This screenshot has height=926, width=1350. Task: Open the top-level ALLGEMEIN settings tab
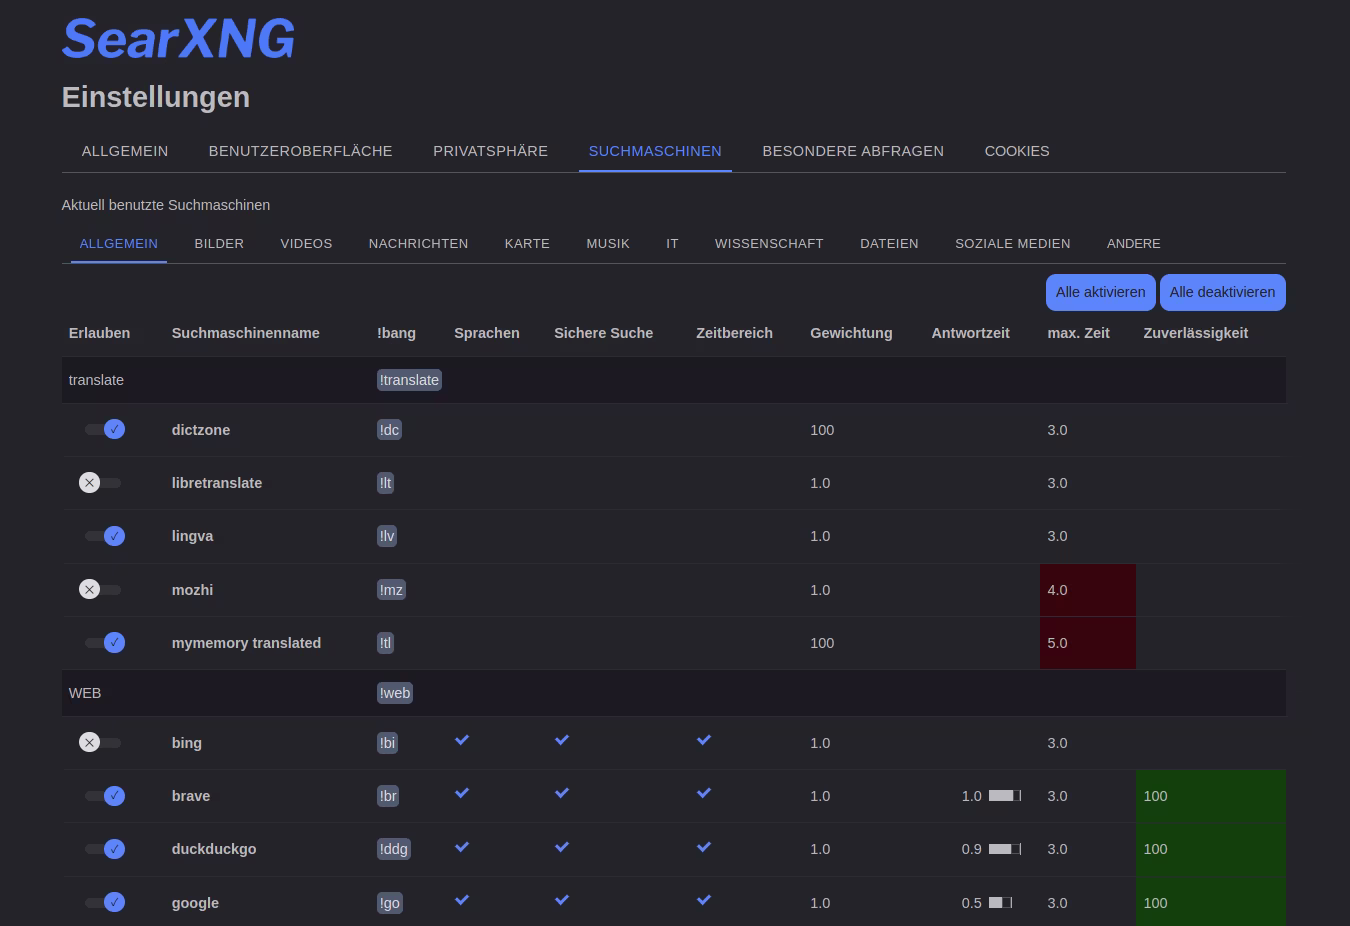[x=125, y=151]
